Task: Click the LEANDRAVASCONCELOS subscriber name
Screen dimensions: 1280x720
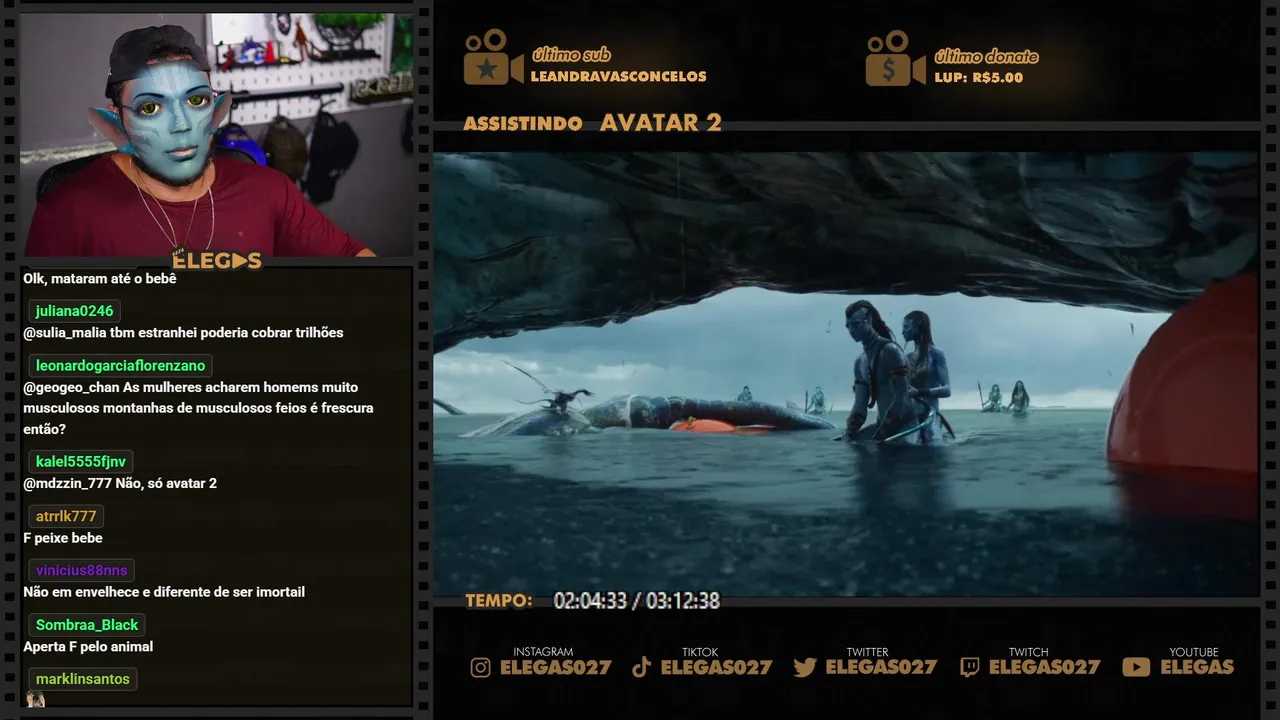Action: tap(619, 77)
